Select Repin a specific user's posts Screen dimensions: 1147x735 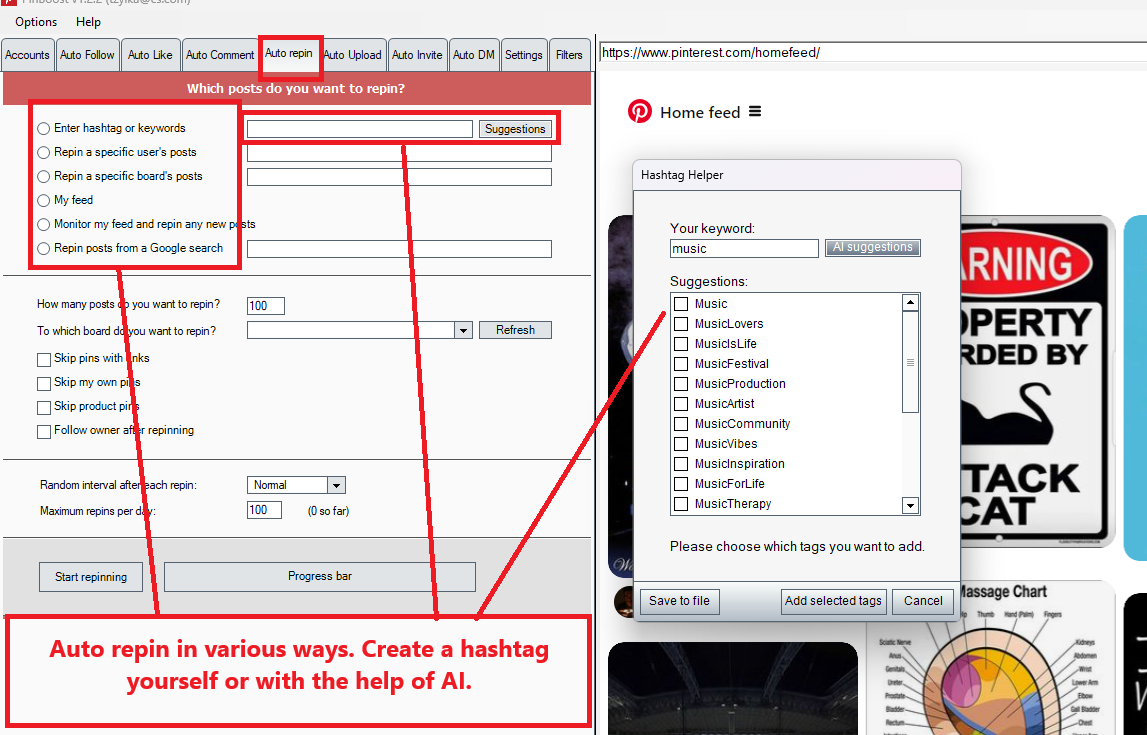pos(44,153)
